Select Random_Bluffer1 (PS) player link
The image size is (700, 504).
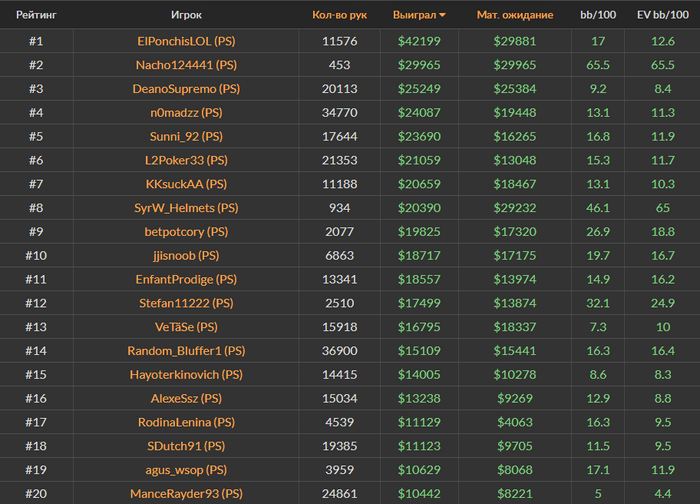pos(186,351)
